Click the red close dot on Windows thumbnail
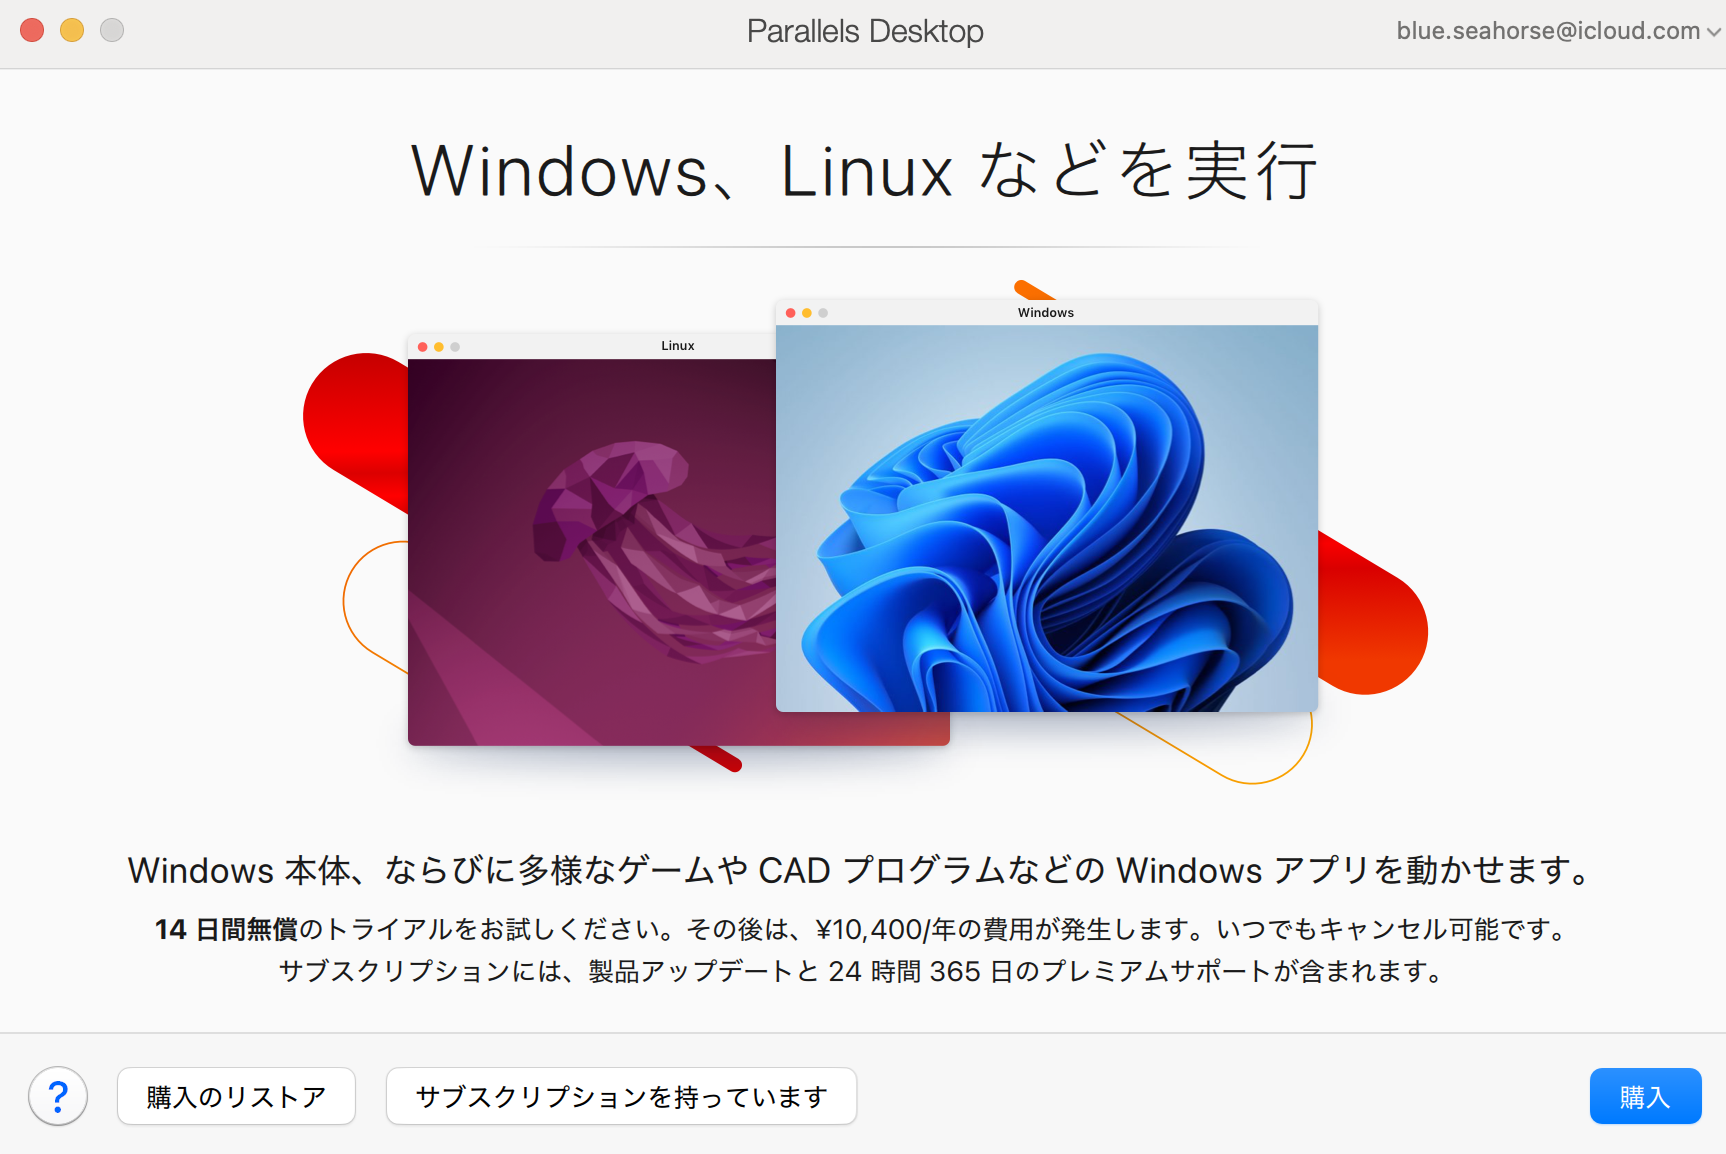This screenshot has height=1154, width=1726. pos(791,313)
